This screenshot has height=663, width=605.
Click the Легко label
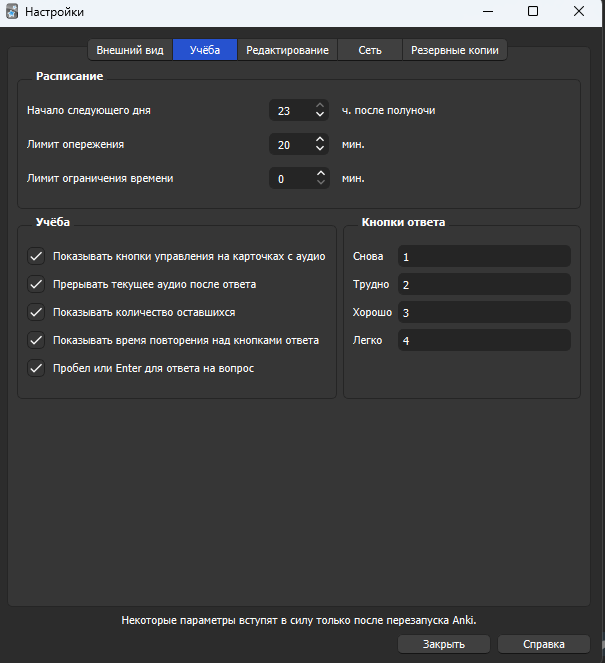coord(367,340)
